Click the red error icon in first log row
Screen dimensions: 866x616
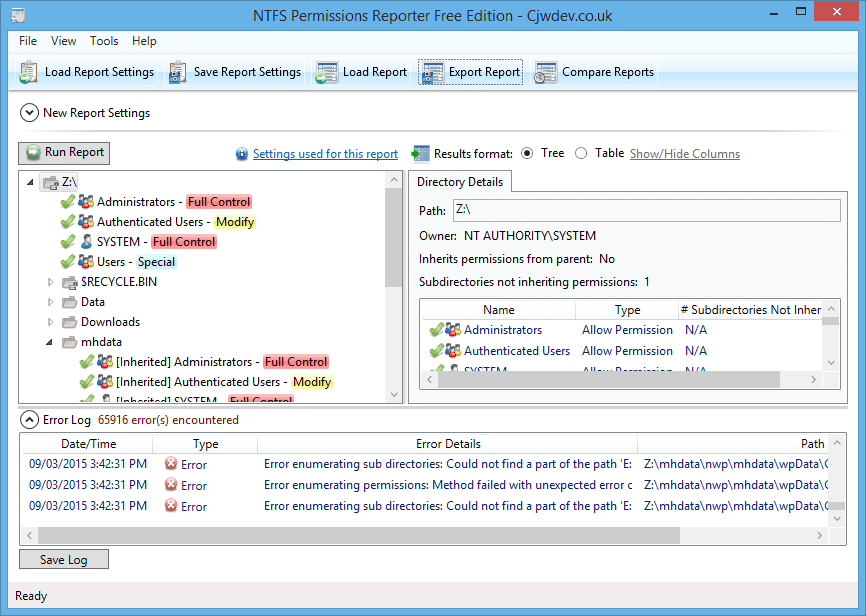171,464
